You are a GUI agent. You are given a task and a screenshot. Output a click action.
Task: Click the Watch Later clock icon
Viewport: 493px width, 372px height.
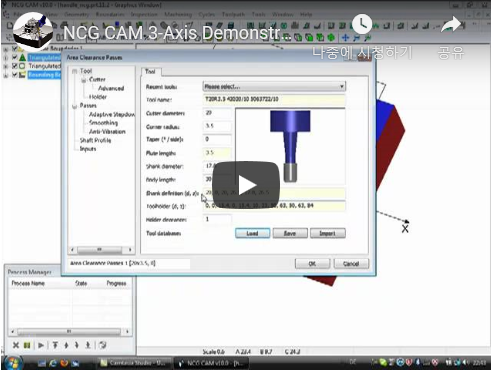click(362, 24)
